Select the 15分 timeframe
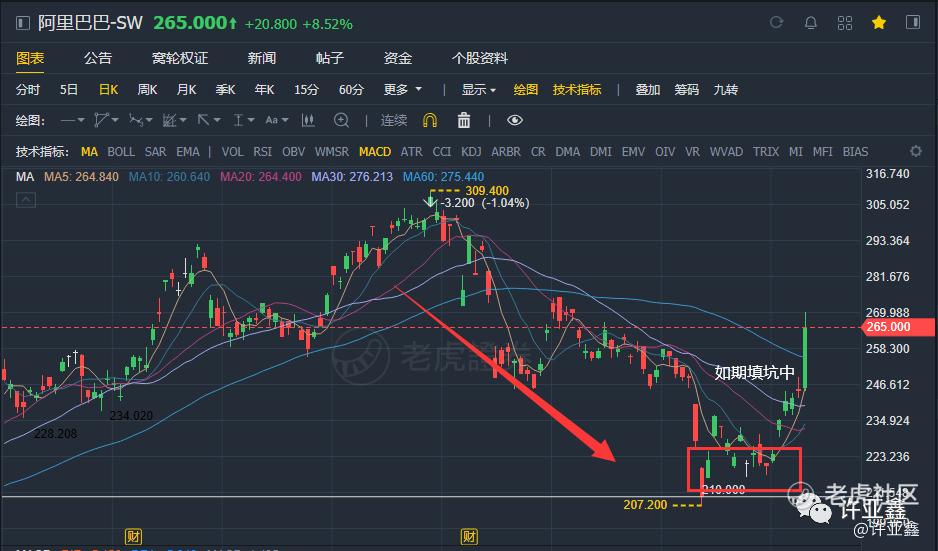 click(306, 90)
